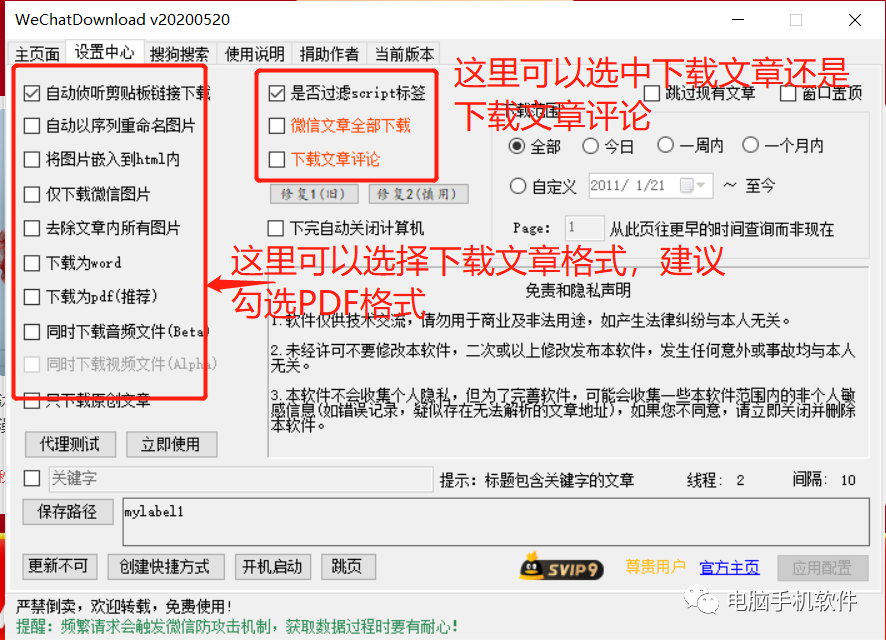The image size is (886, 640).
Task: Click the Page number input field
Action: (584, 228)
